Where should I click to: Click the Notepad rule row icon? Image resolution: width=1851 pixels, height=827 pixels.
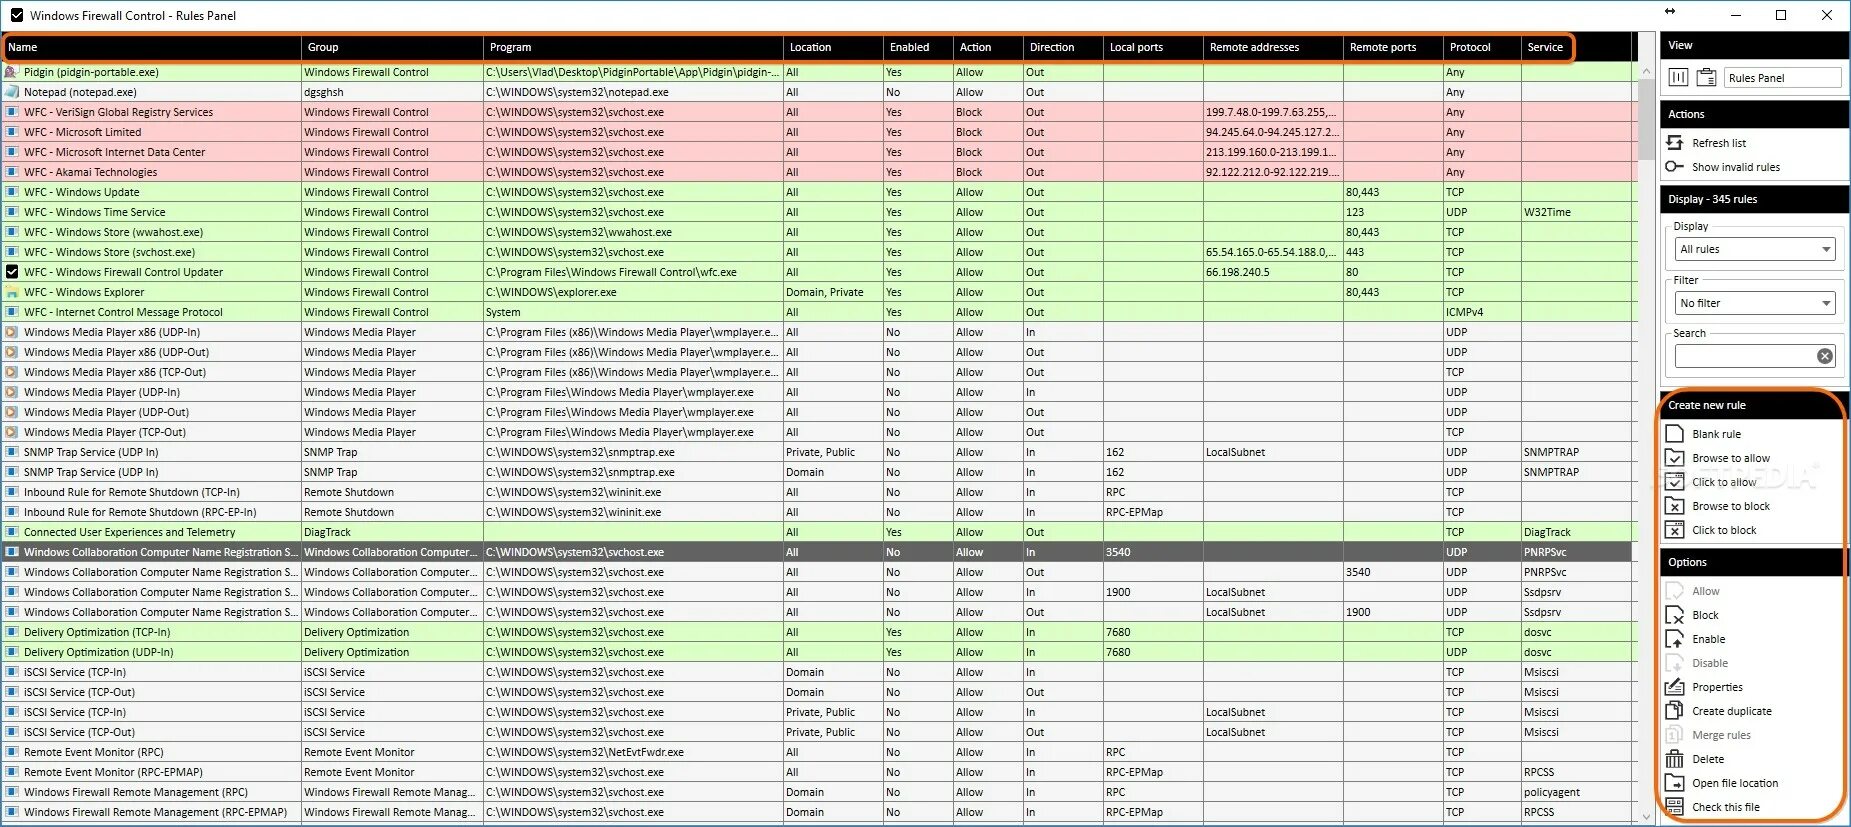pyautogui.click(x=12, y=92)
